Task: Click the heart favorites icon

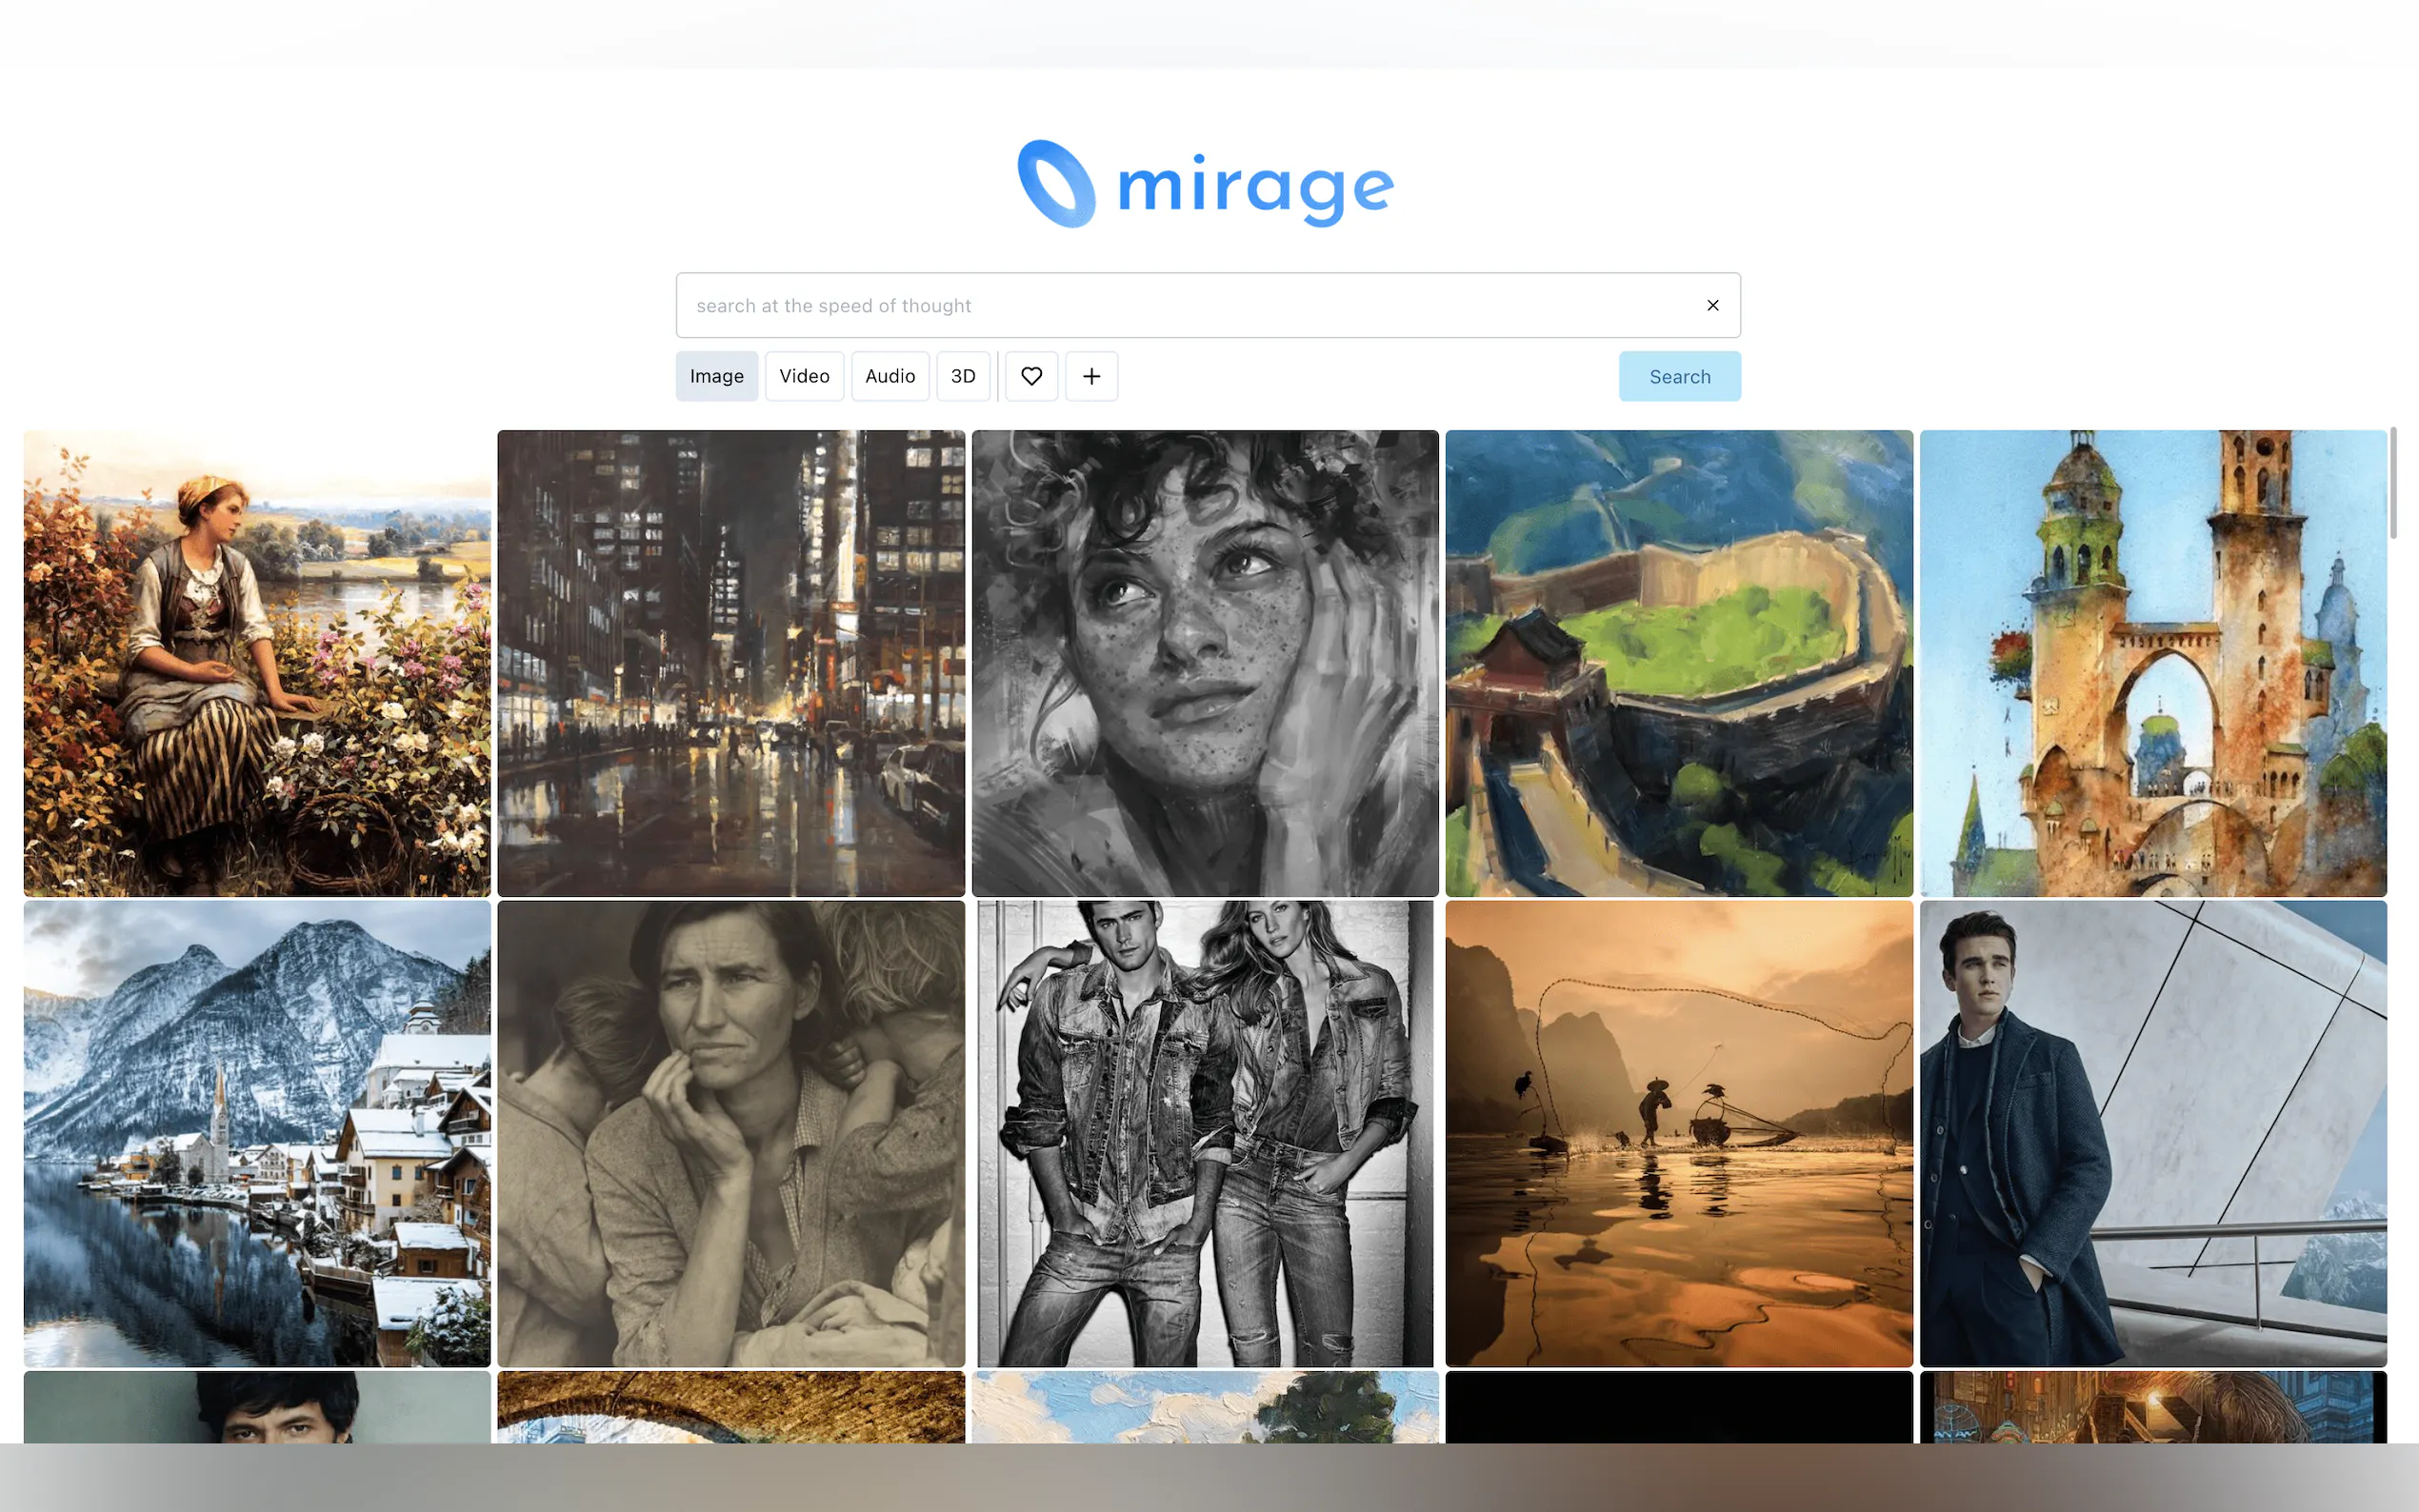Action: pyautogui.click(x=1031, y=376)
